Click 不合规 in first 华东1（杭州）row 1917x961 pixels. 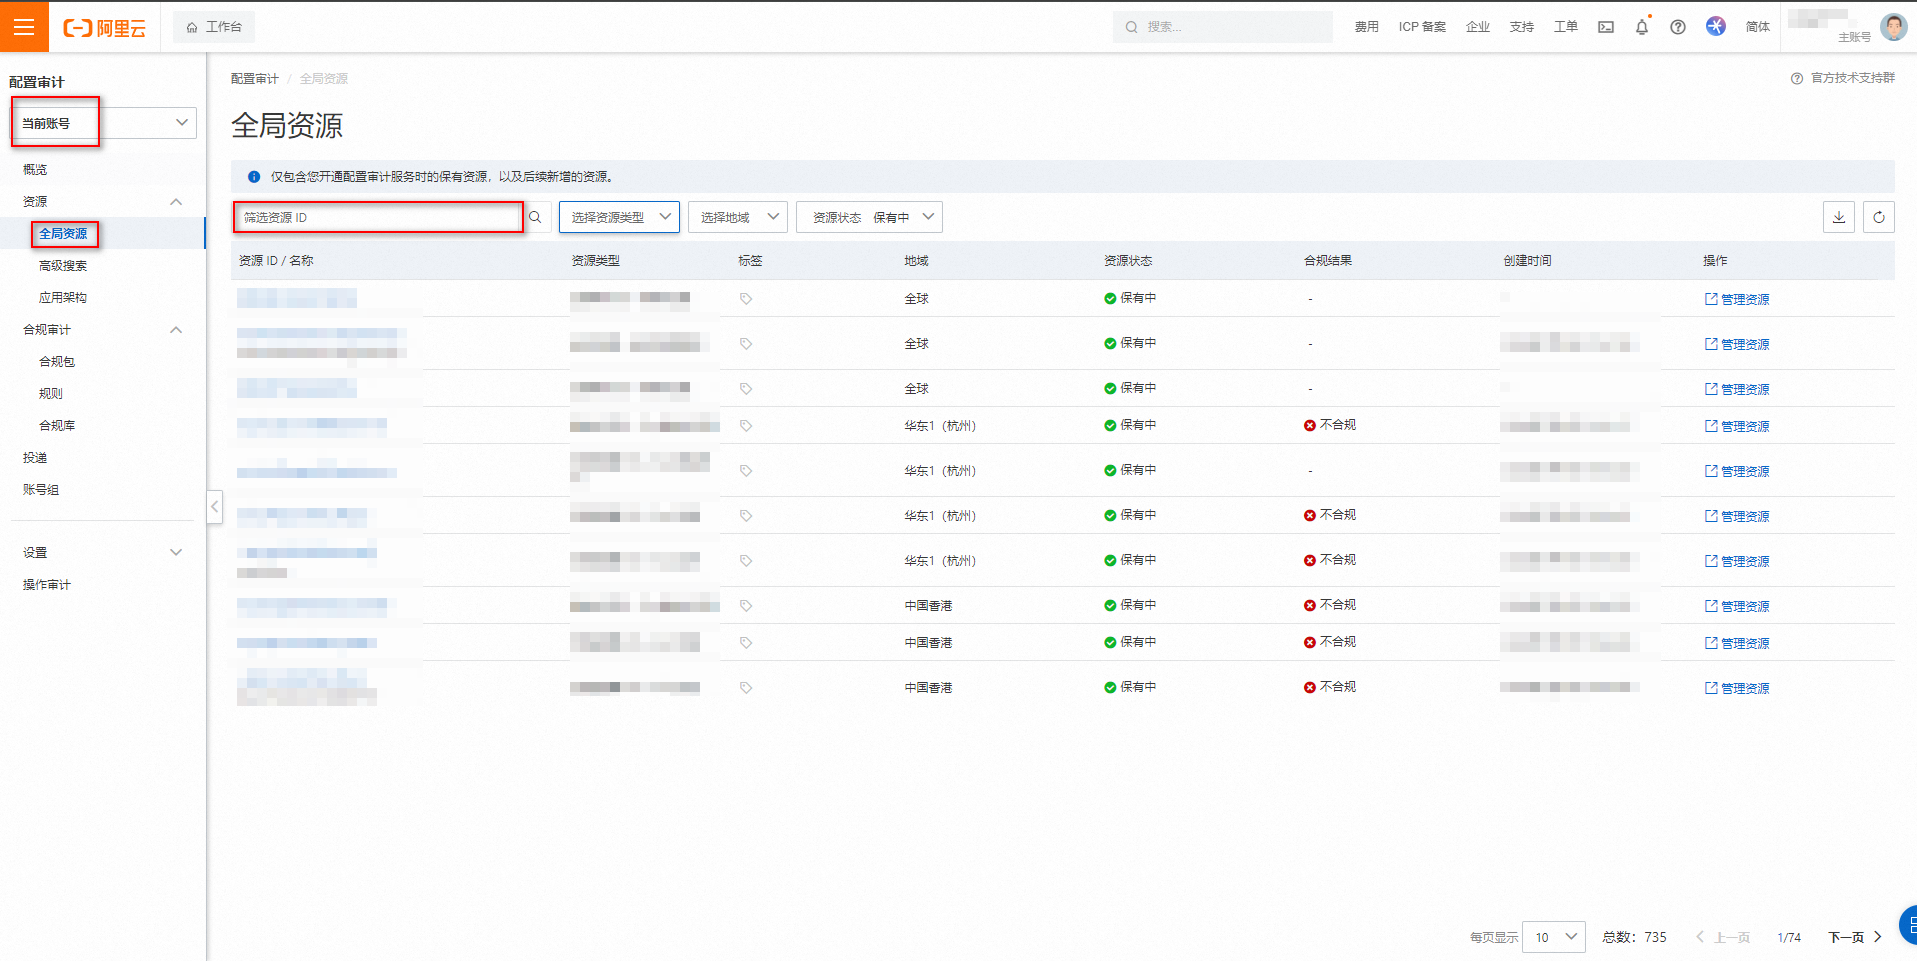[1330, 425]
